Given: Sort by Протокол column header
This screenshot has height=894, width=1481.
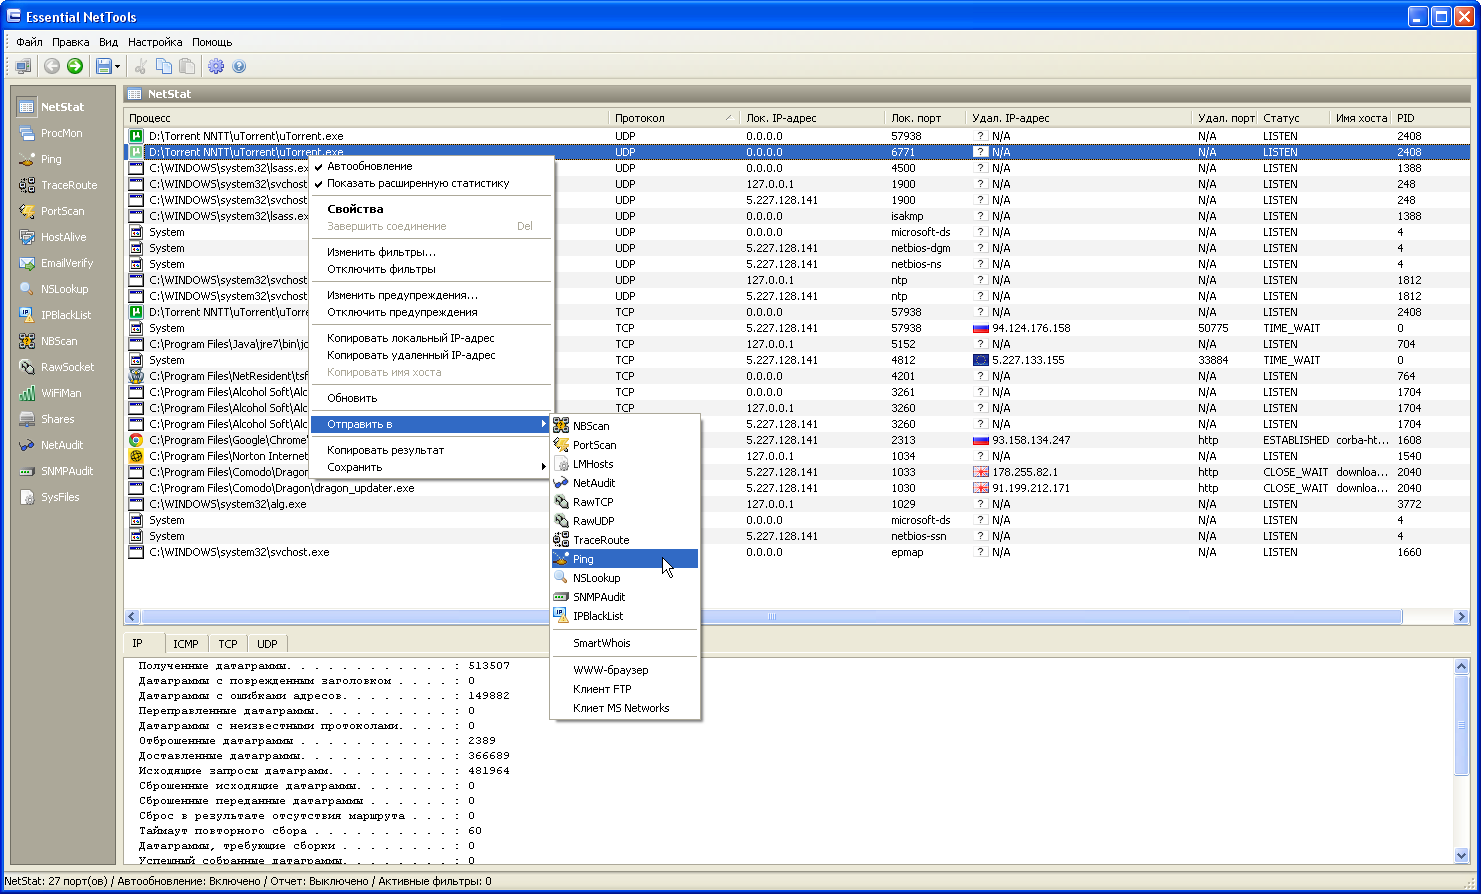Looking at the screenshot, I should pos(674,118).
